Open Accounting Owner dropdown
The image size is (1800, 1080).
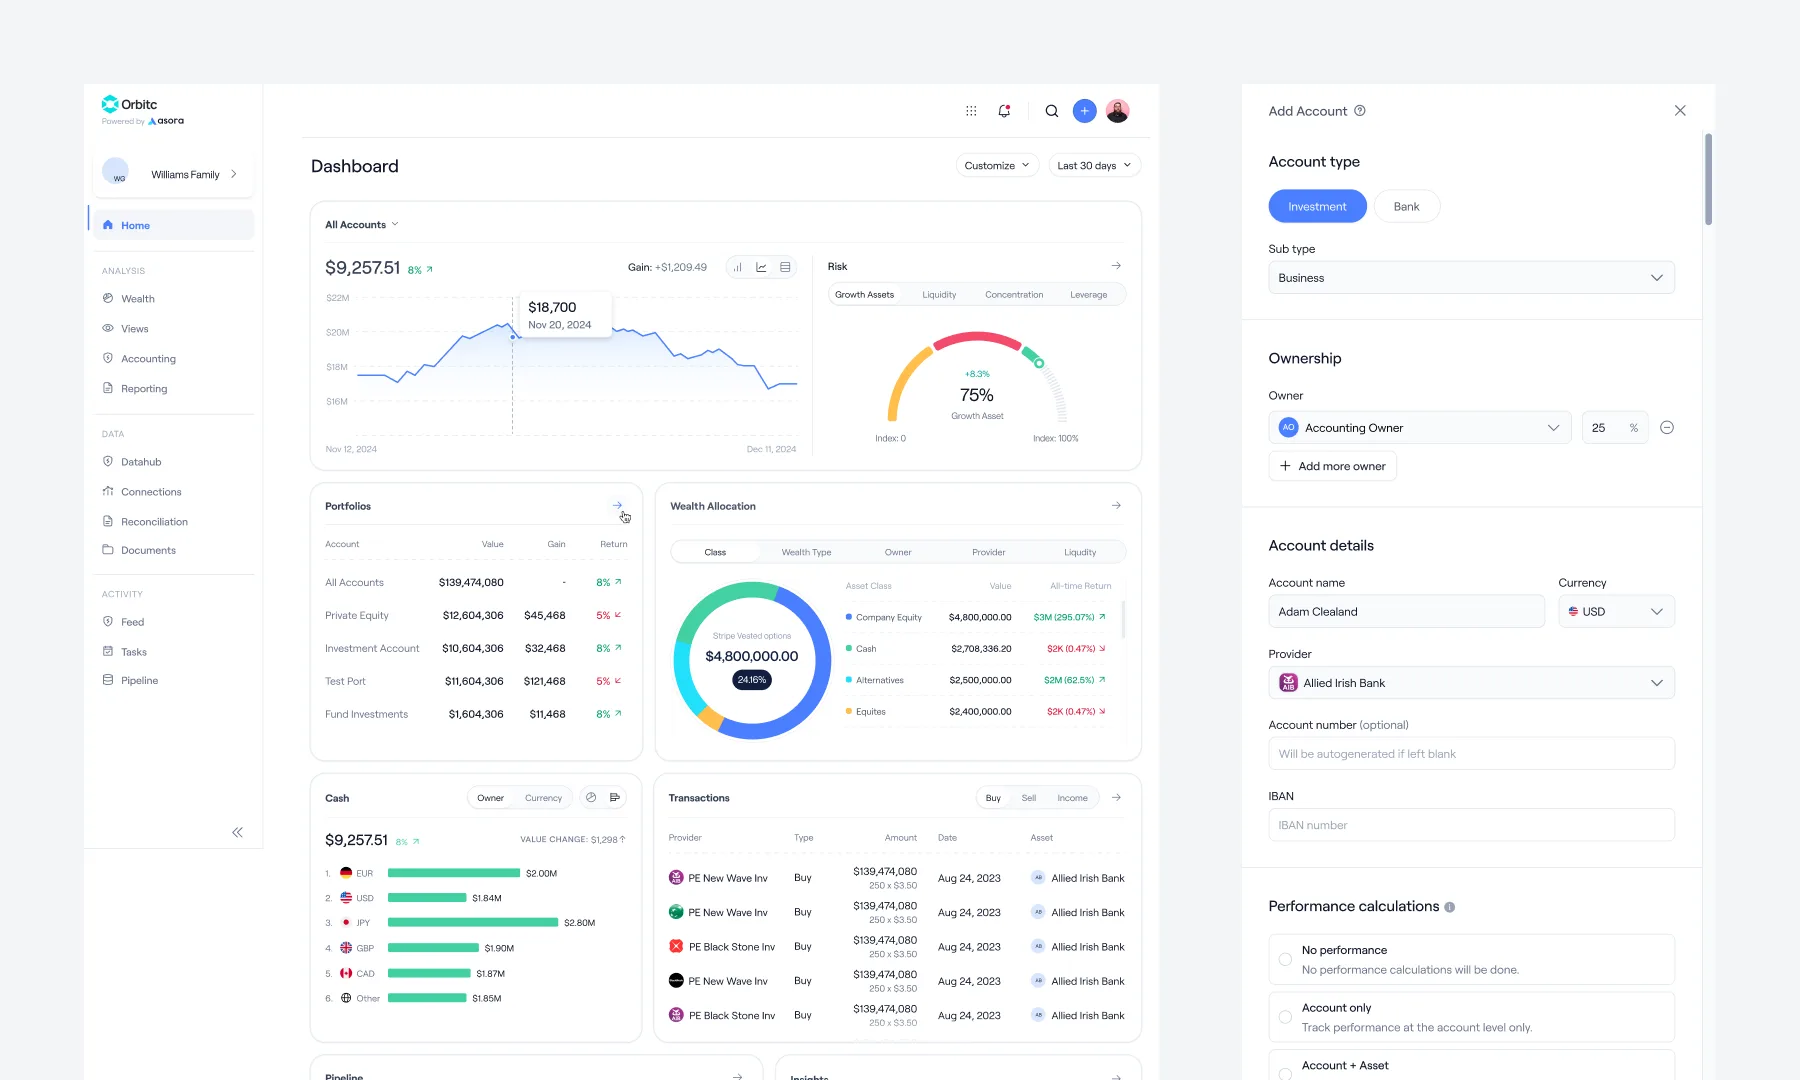[x=1420, y=428]
